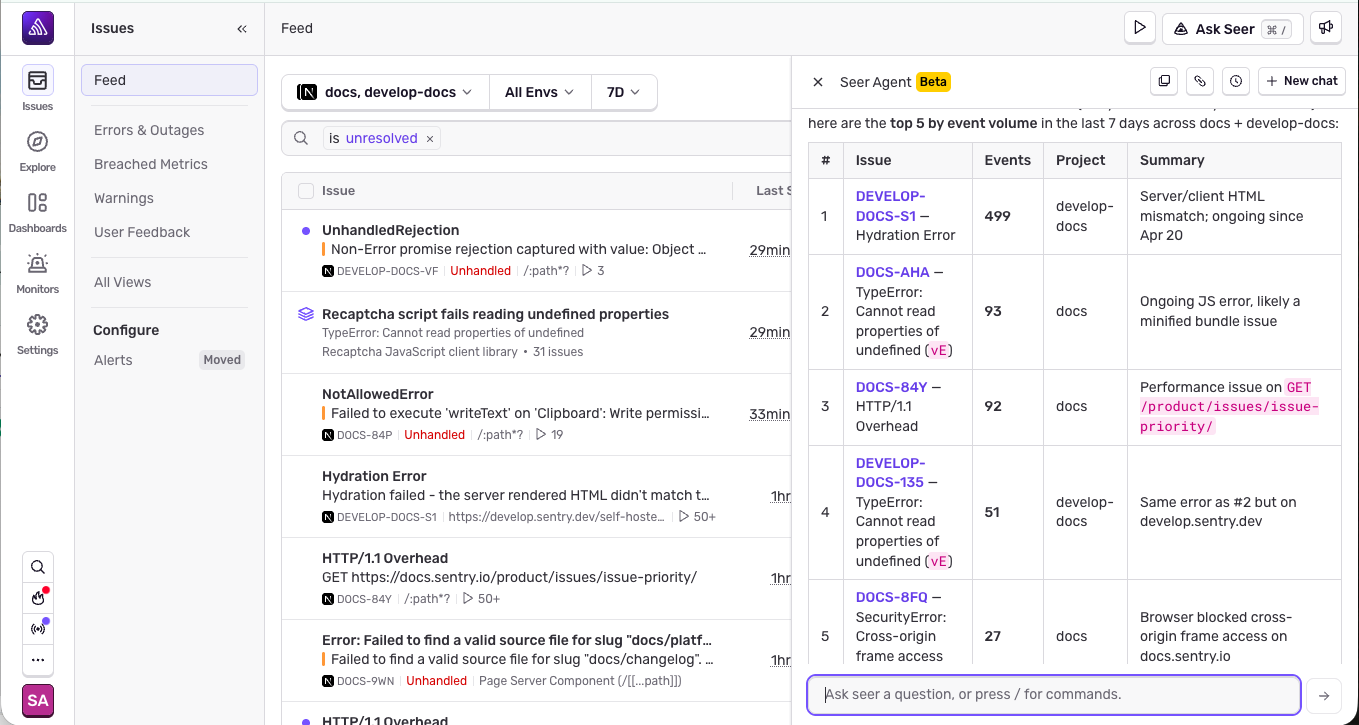Viewport: 1359px width, 725px height.
Task: Open Settings gear icon in sidebar
Action: (38, 325)
